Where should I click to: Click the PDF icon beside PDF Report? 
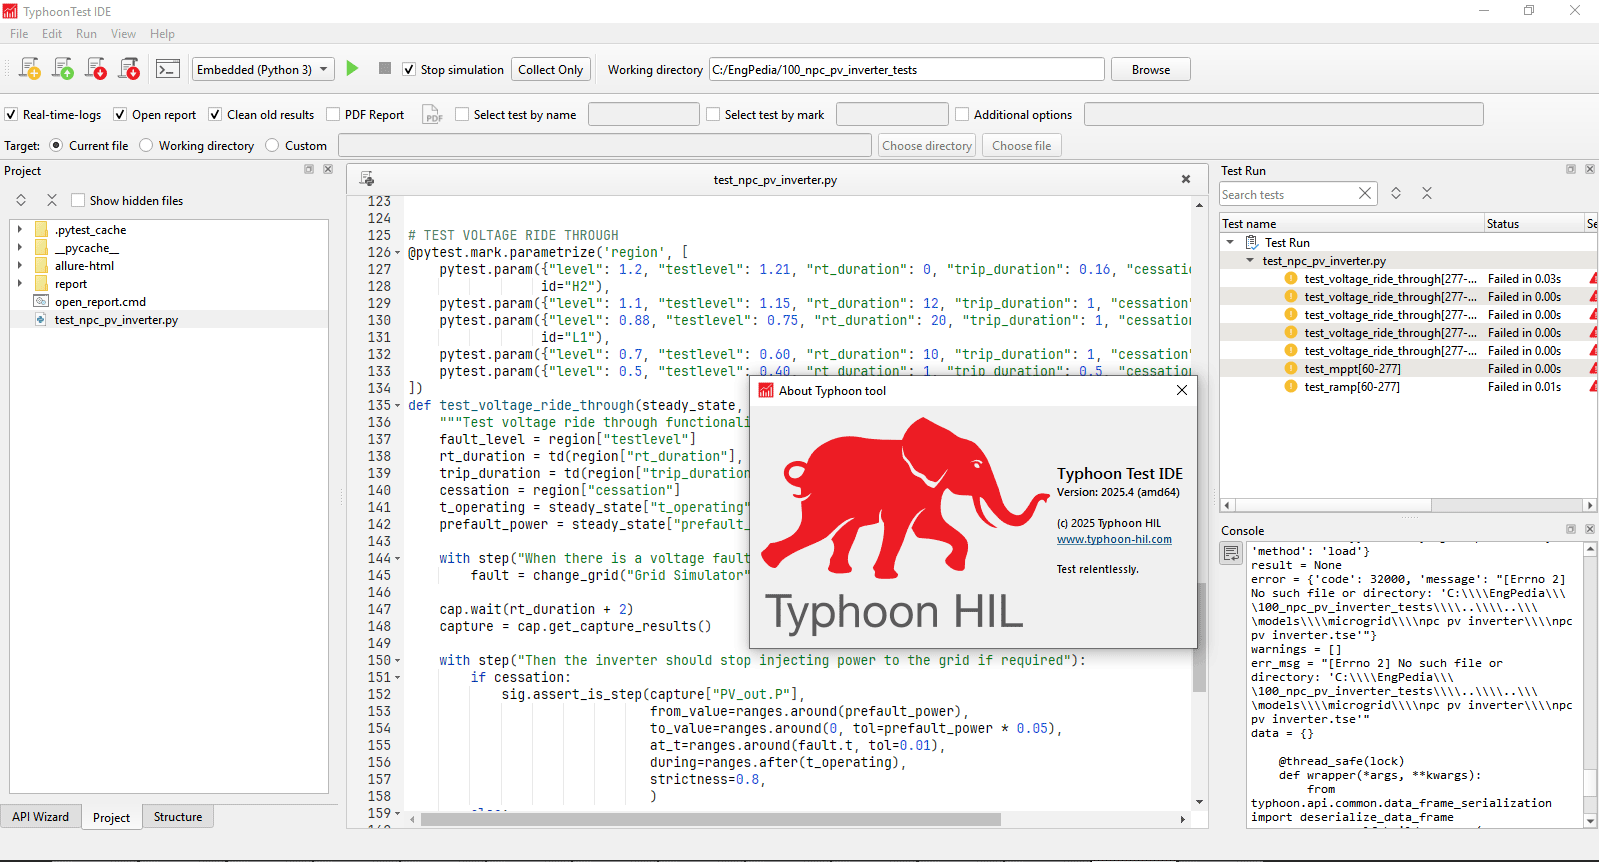[x=432, y=115]
